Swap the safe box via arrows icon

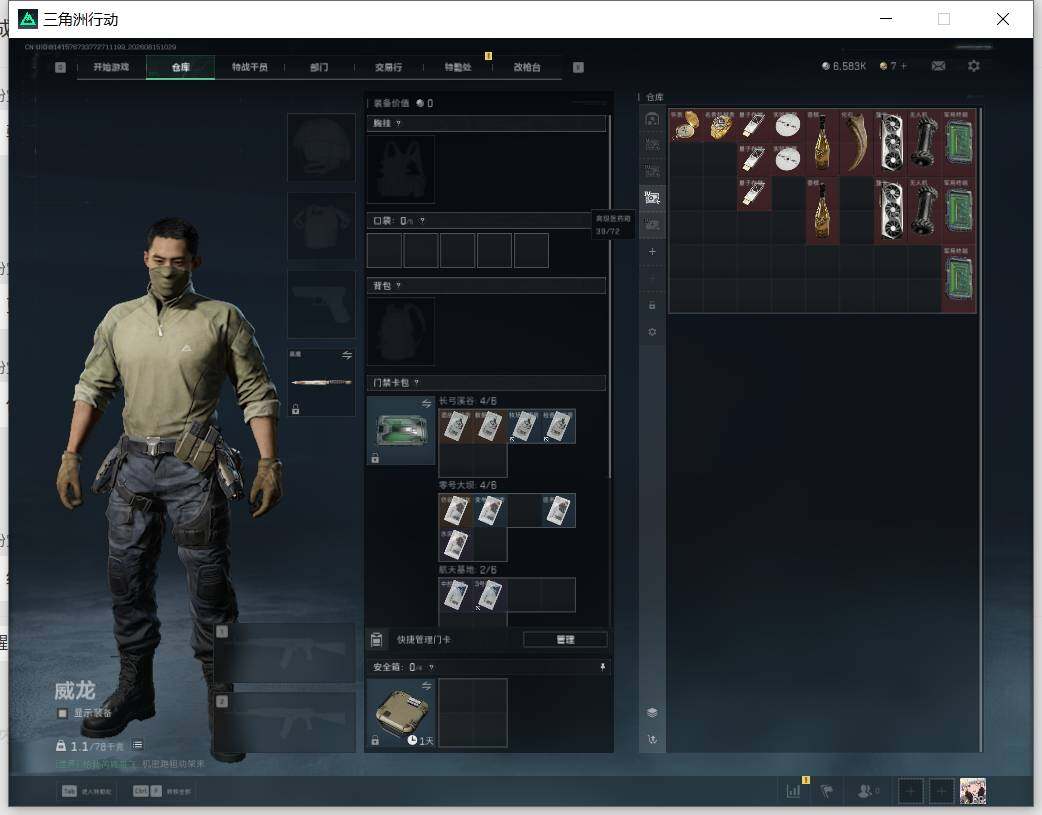point(427,685)
